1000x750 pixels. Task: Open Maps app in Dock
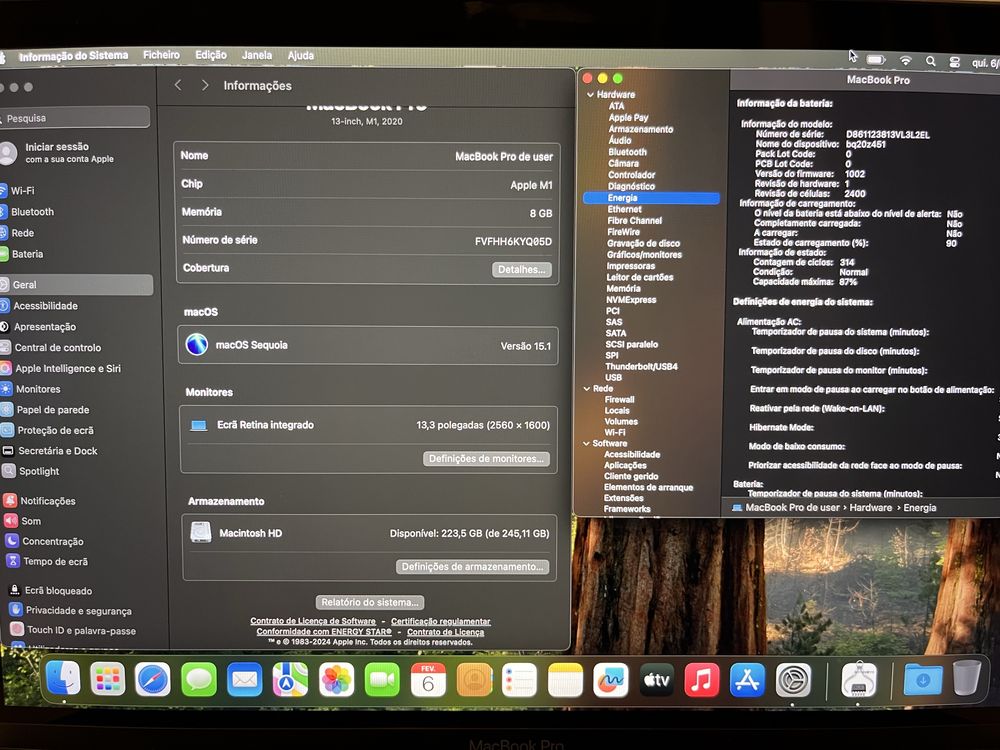click(x=290, y=680)
